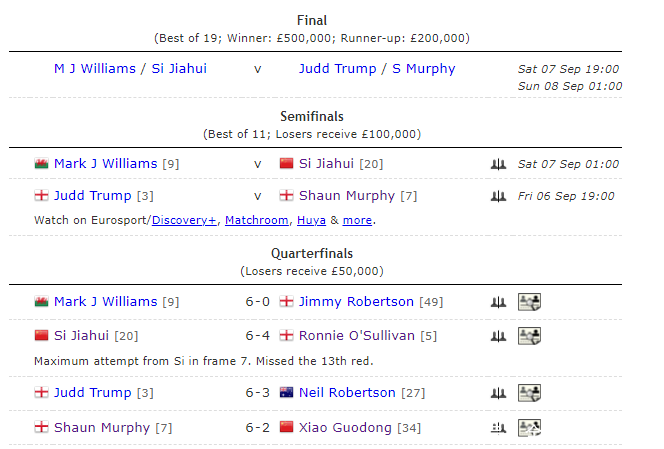Follow the Huya link
Image resolution: width=664 pixels, height=449 pixels.
tap(311, 220)
